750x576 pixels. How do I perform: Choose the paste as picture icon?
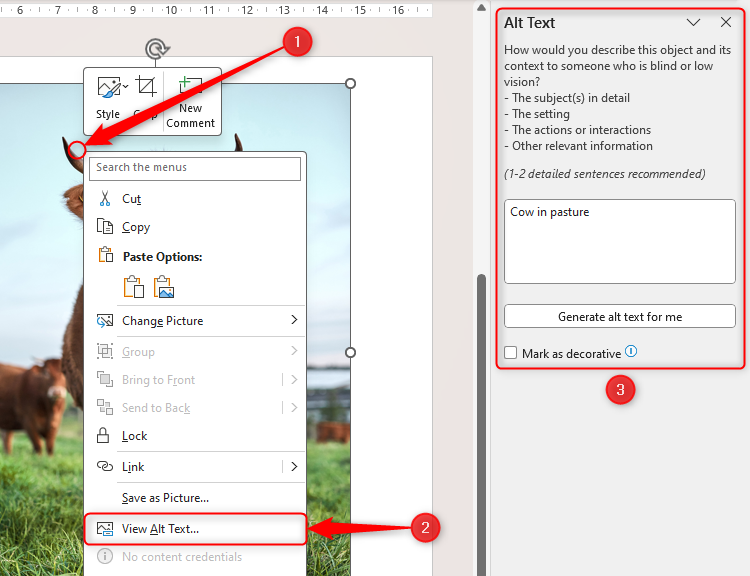click(164, 288)
